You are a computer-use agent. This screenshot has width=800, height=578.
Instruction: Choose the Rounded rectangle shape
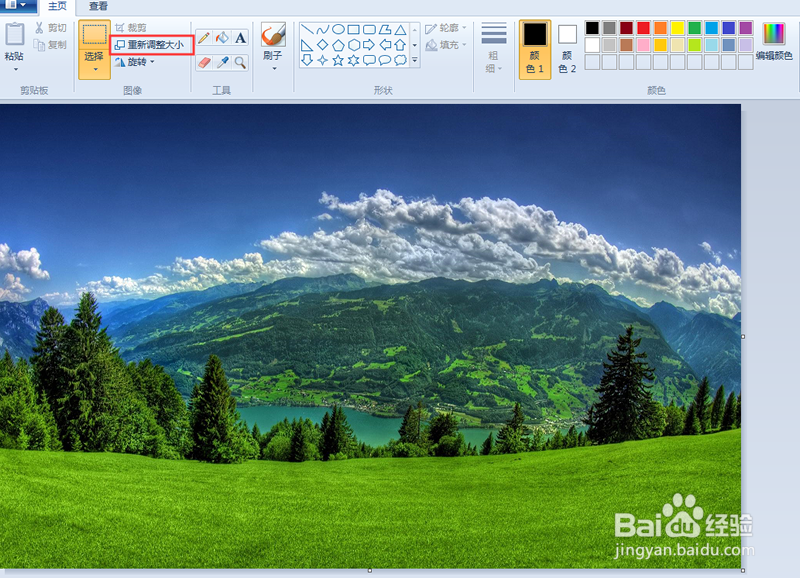pos(369,30)
